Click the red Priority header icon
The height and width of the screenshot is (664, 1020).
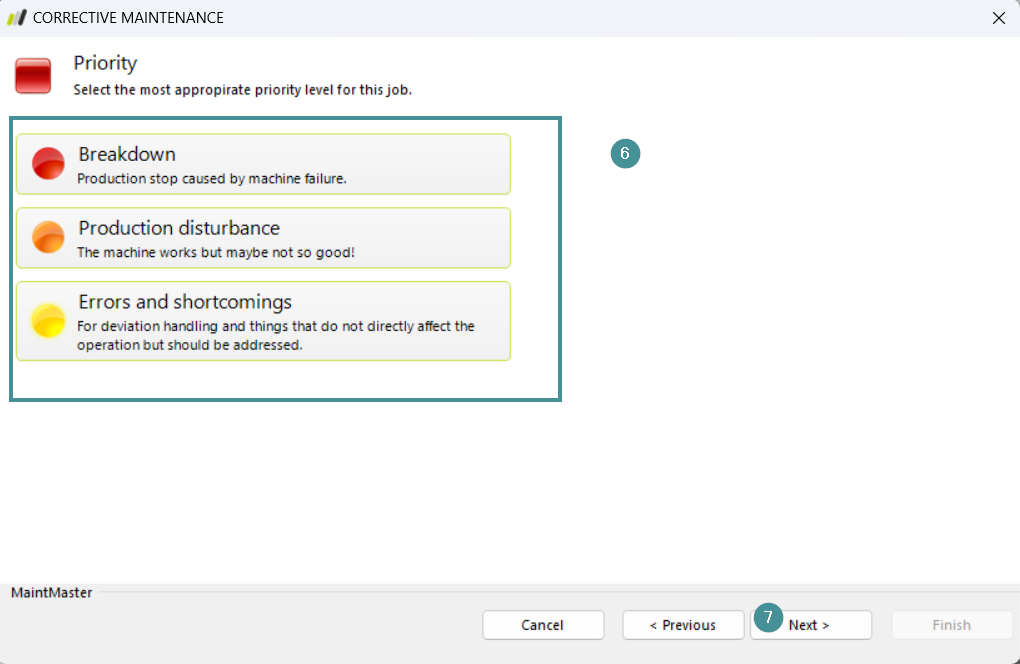[x=33, y=76]
